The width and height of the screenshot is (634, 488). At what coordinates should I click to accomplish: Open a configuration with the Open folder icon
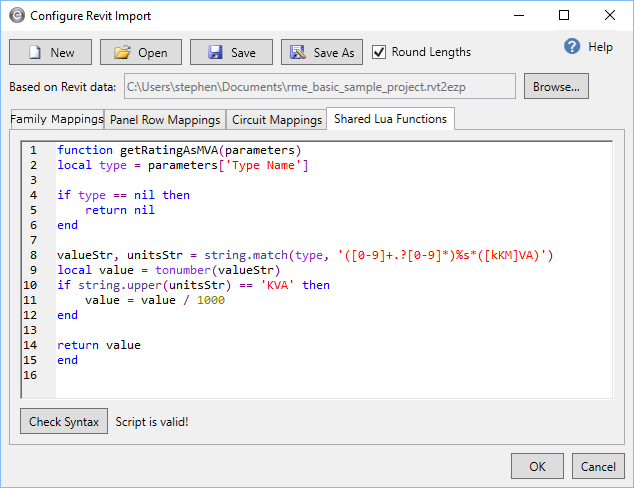tap(141, 52)
